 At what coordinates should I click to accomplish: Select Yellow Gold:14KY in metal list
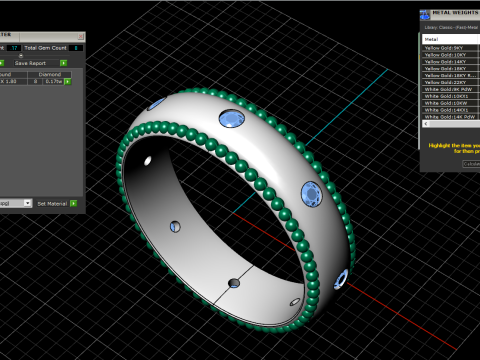tap(451, 62)
